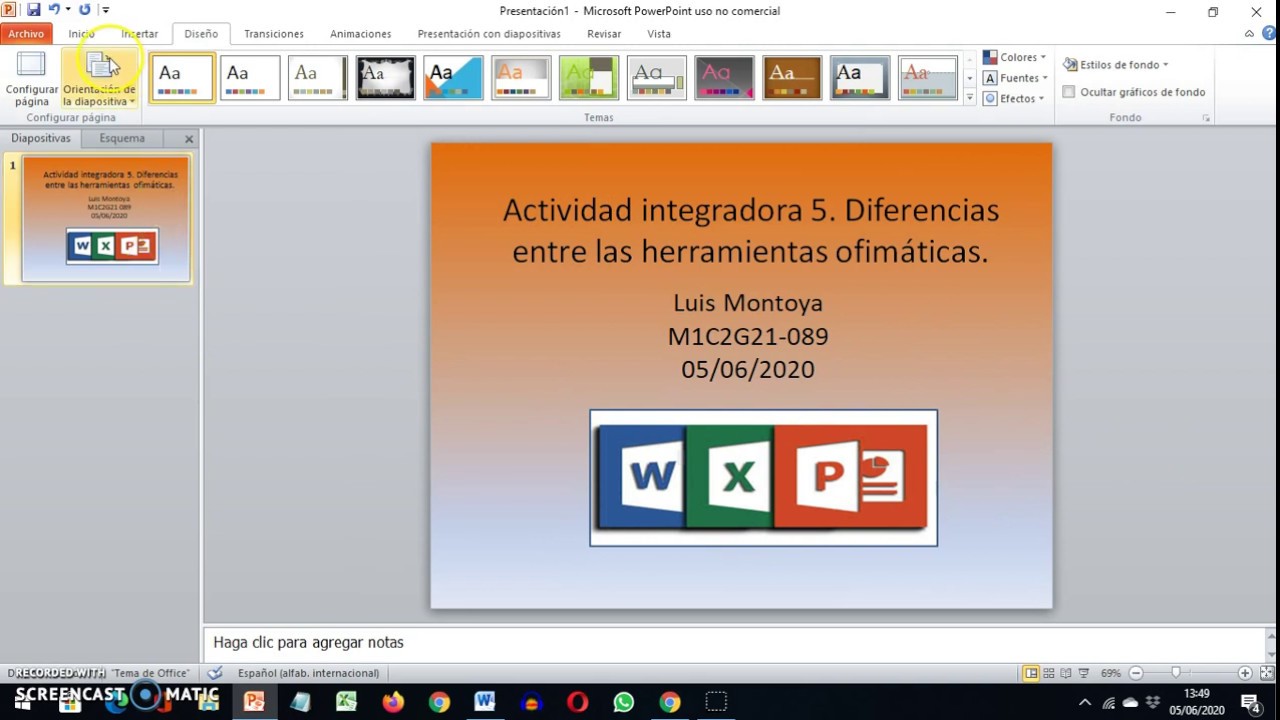Switch to Slide Sorter view in the status bar
This screenshot has height=720, width=1280.
[1049, 673]
